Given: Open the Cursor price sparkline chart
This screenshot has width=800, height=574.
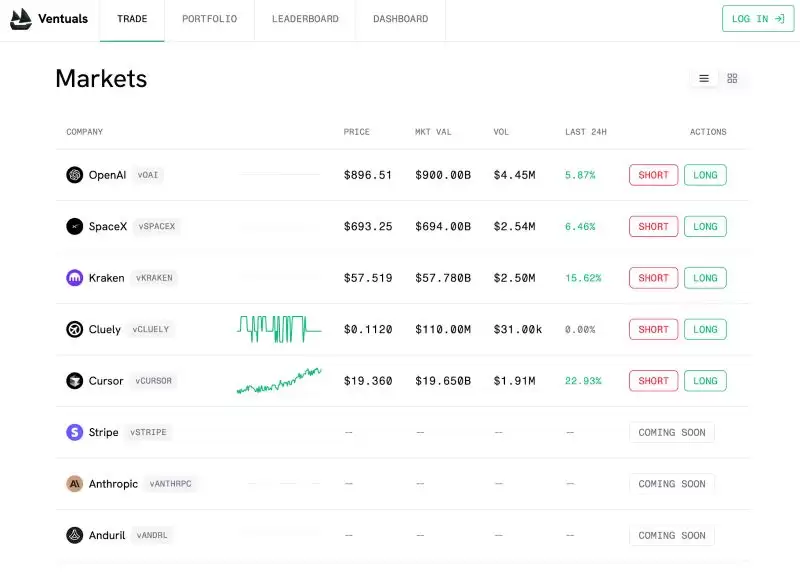Looking at the screenshot, I should tap(279, 381).
